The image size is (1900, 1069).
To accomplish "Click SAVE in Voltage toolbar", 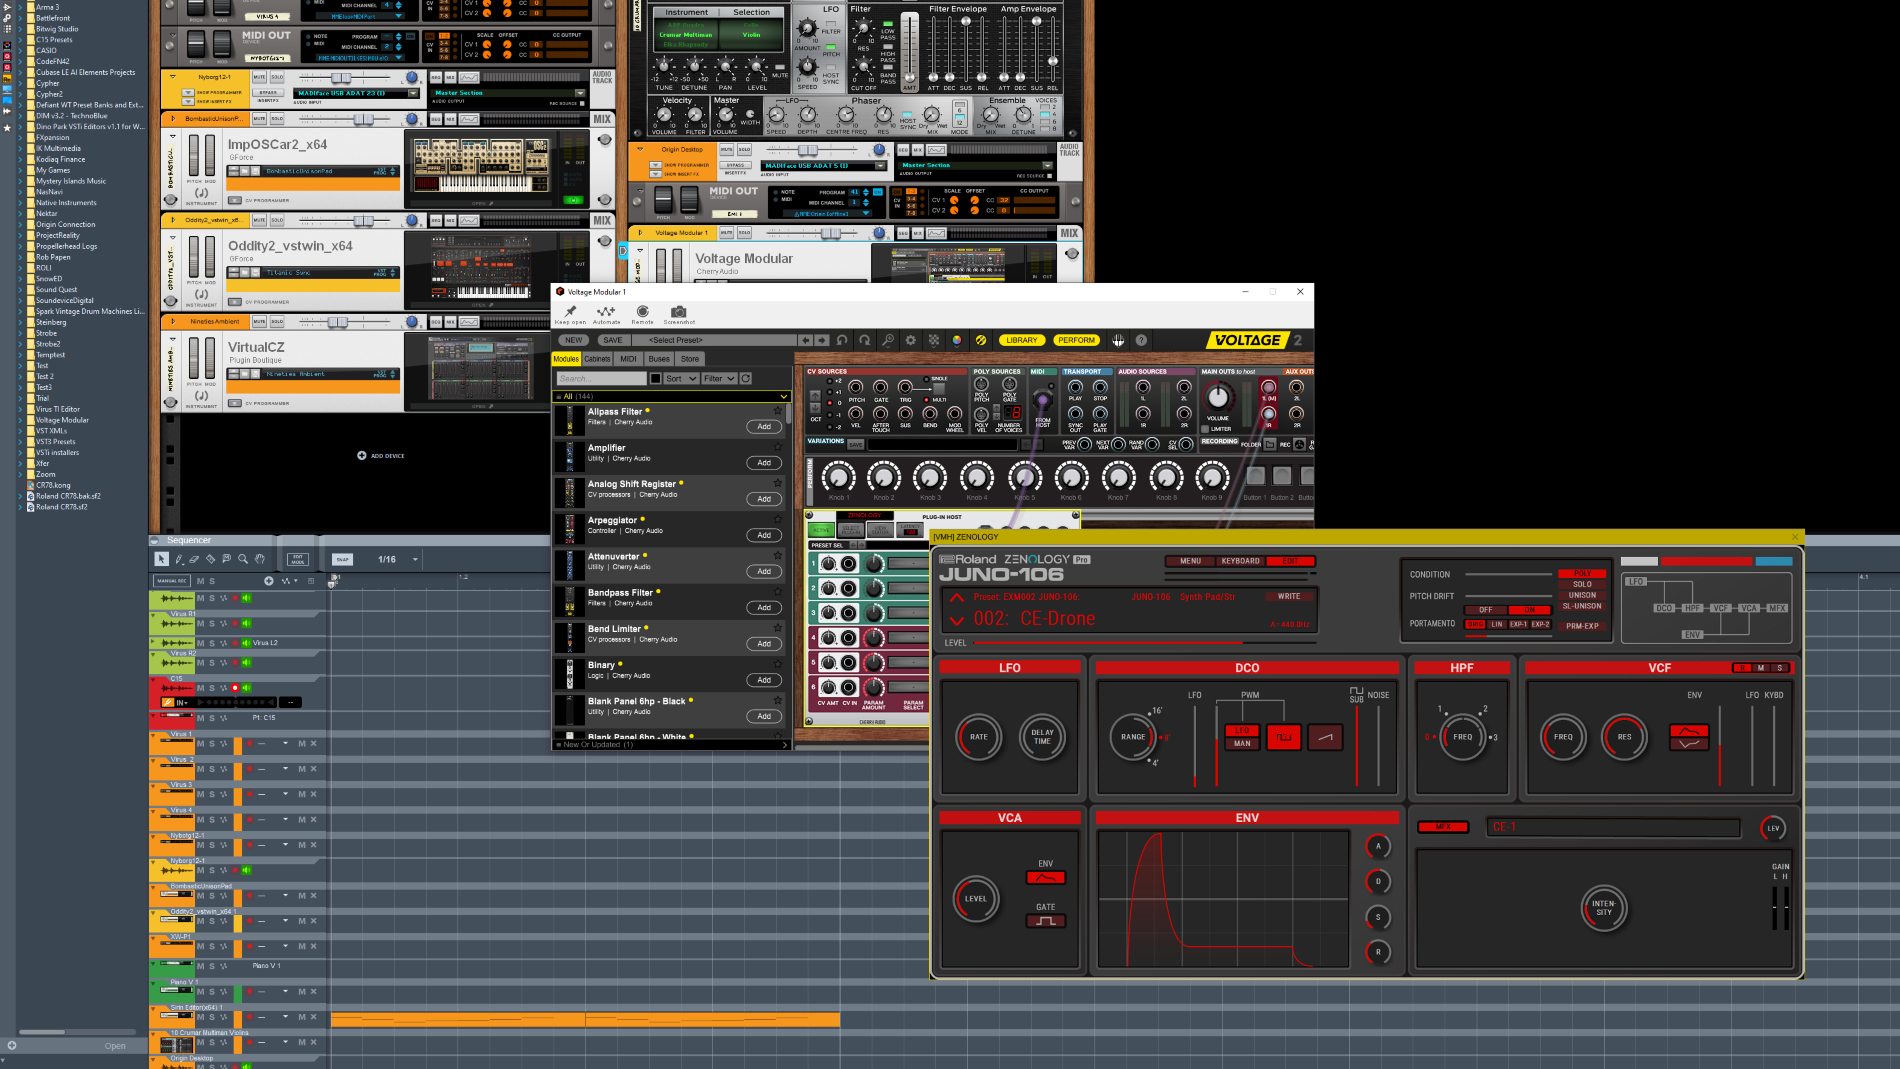I will tap(613, 340).
